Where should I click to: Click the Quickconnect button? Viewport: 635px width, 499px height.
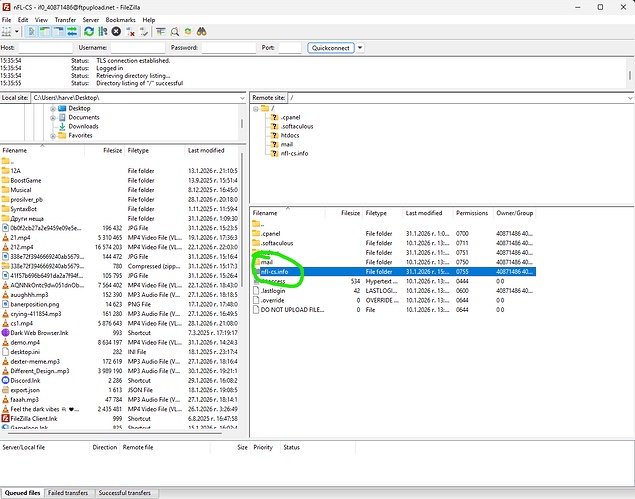330,47
